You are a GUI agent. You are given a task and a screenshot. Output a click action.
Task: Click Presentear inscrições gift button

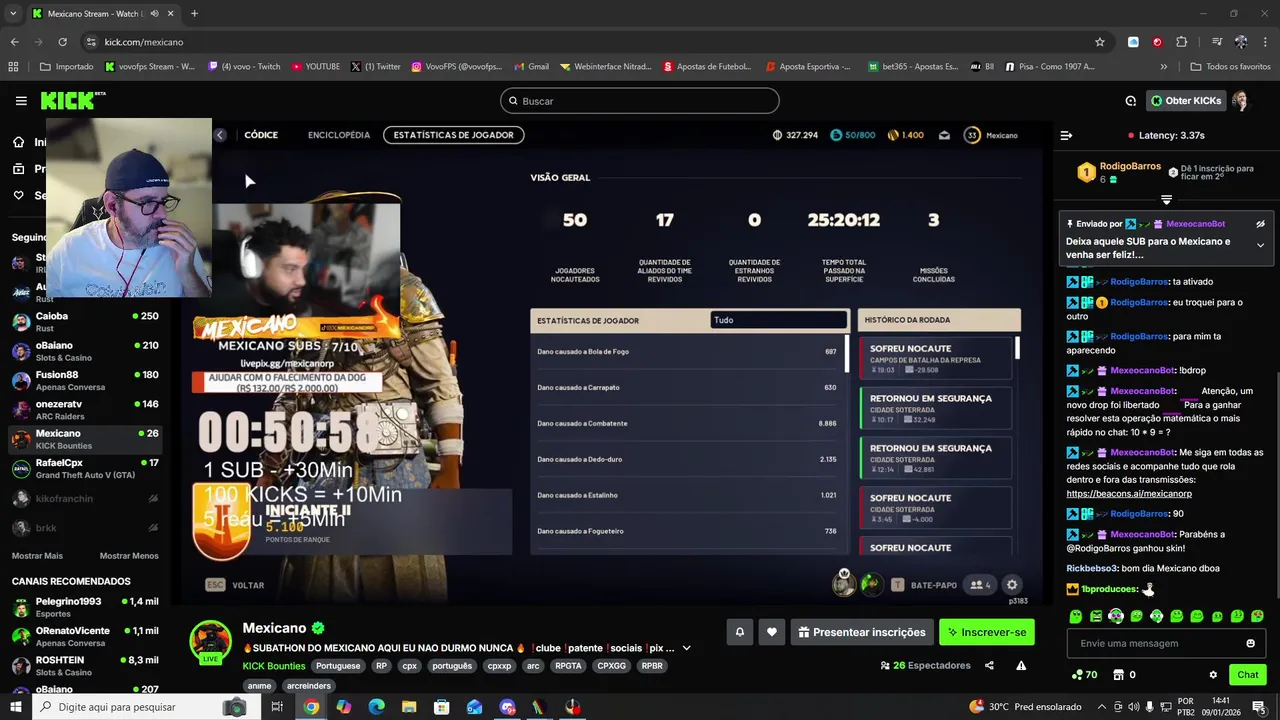861,632
